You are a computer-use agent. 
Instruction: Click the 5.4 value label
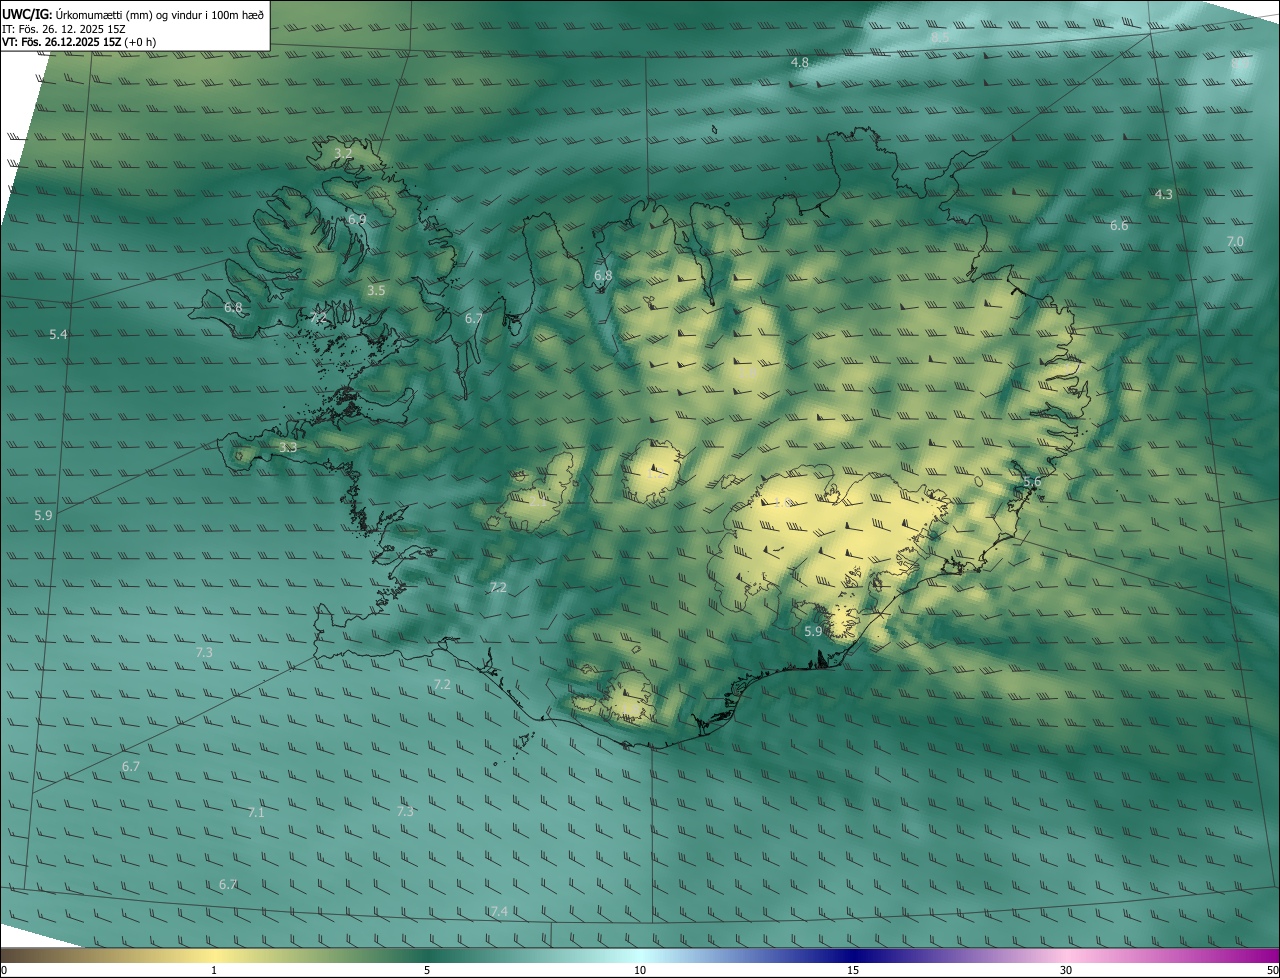click(x=59, y=334)
